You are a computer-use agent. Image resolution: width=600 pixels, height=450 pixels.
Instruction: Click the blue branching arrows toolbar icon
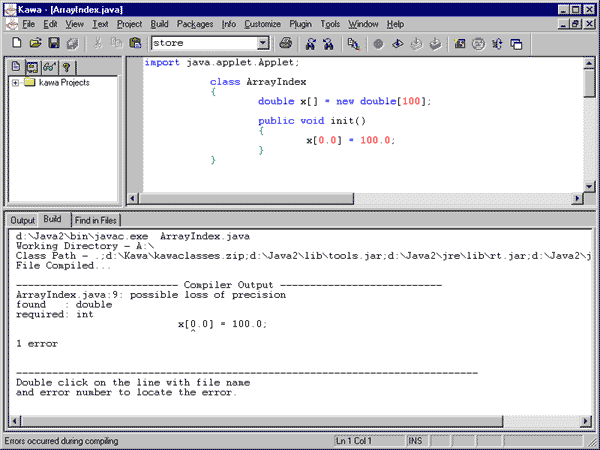coord(497,44)
